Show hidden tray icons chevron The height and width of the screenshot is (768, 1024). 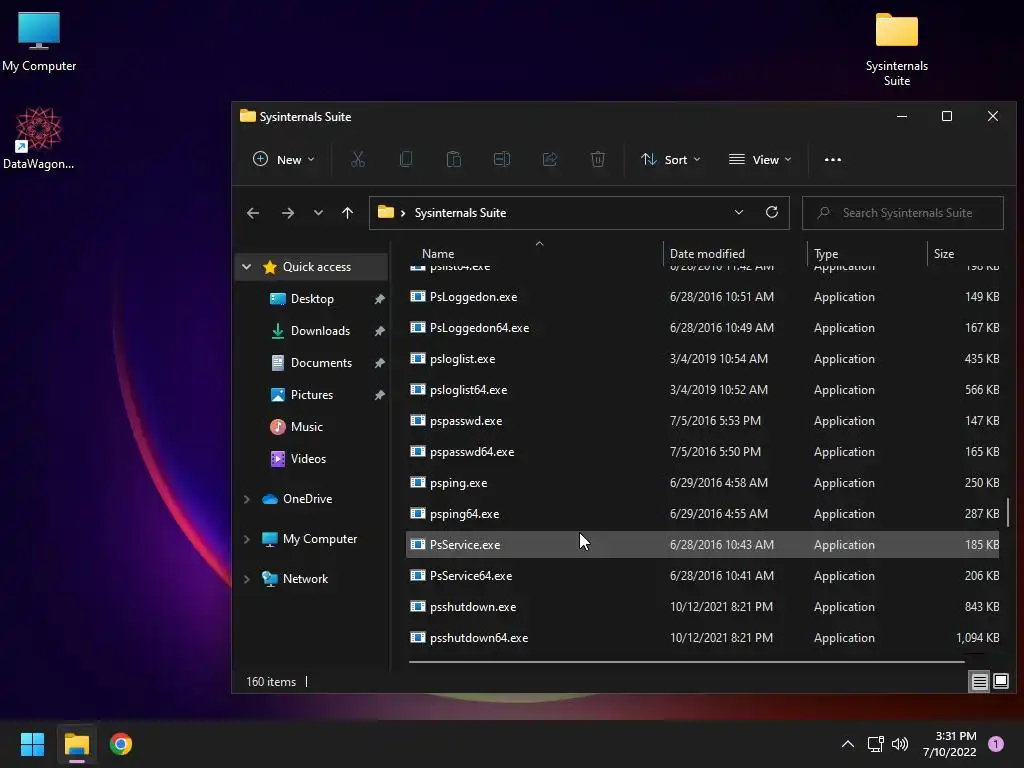click(848, 744)
